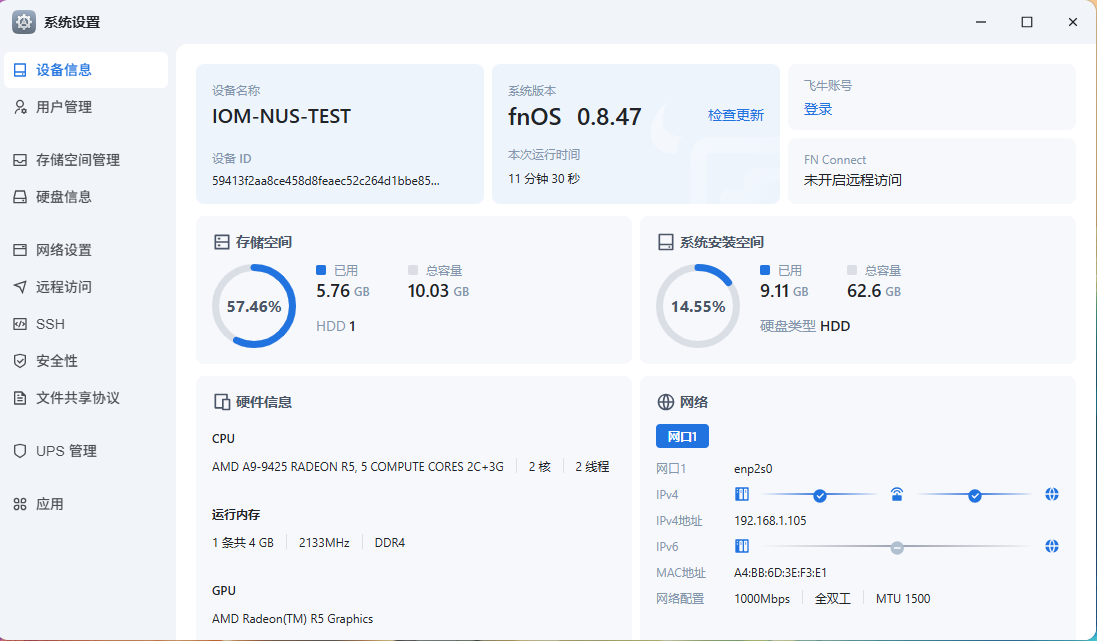
Task: Click the second IPv4 connection checkmark
Action: [x=975, y=496]
